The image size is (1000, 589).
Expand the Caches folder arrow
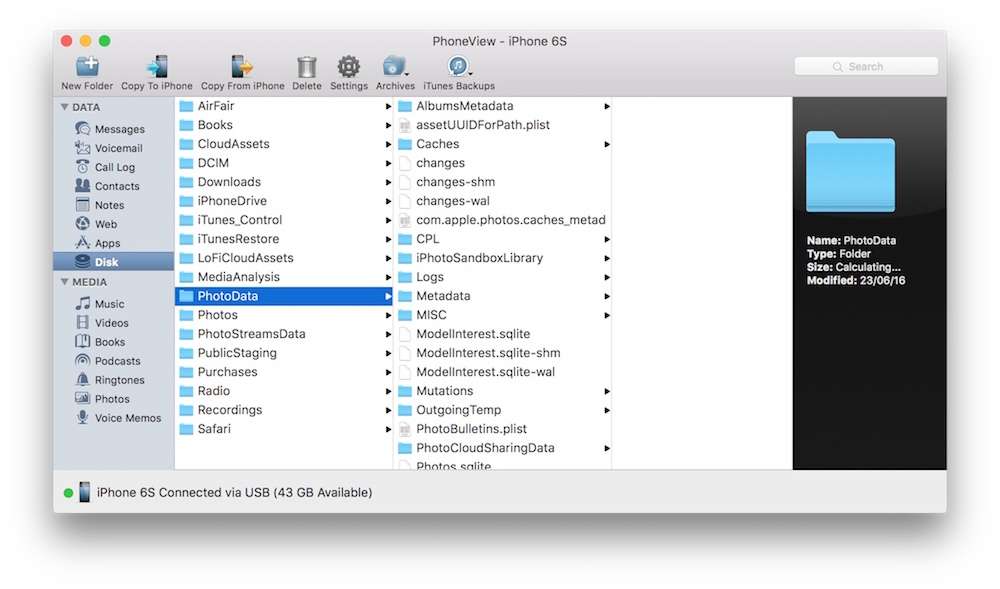click(x=607, y=144)
